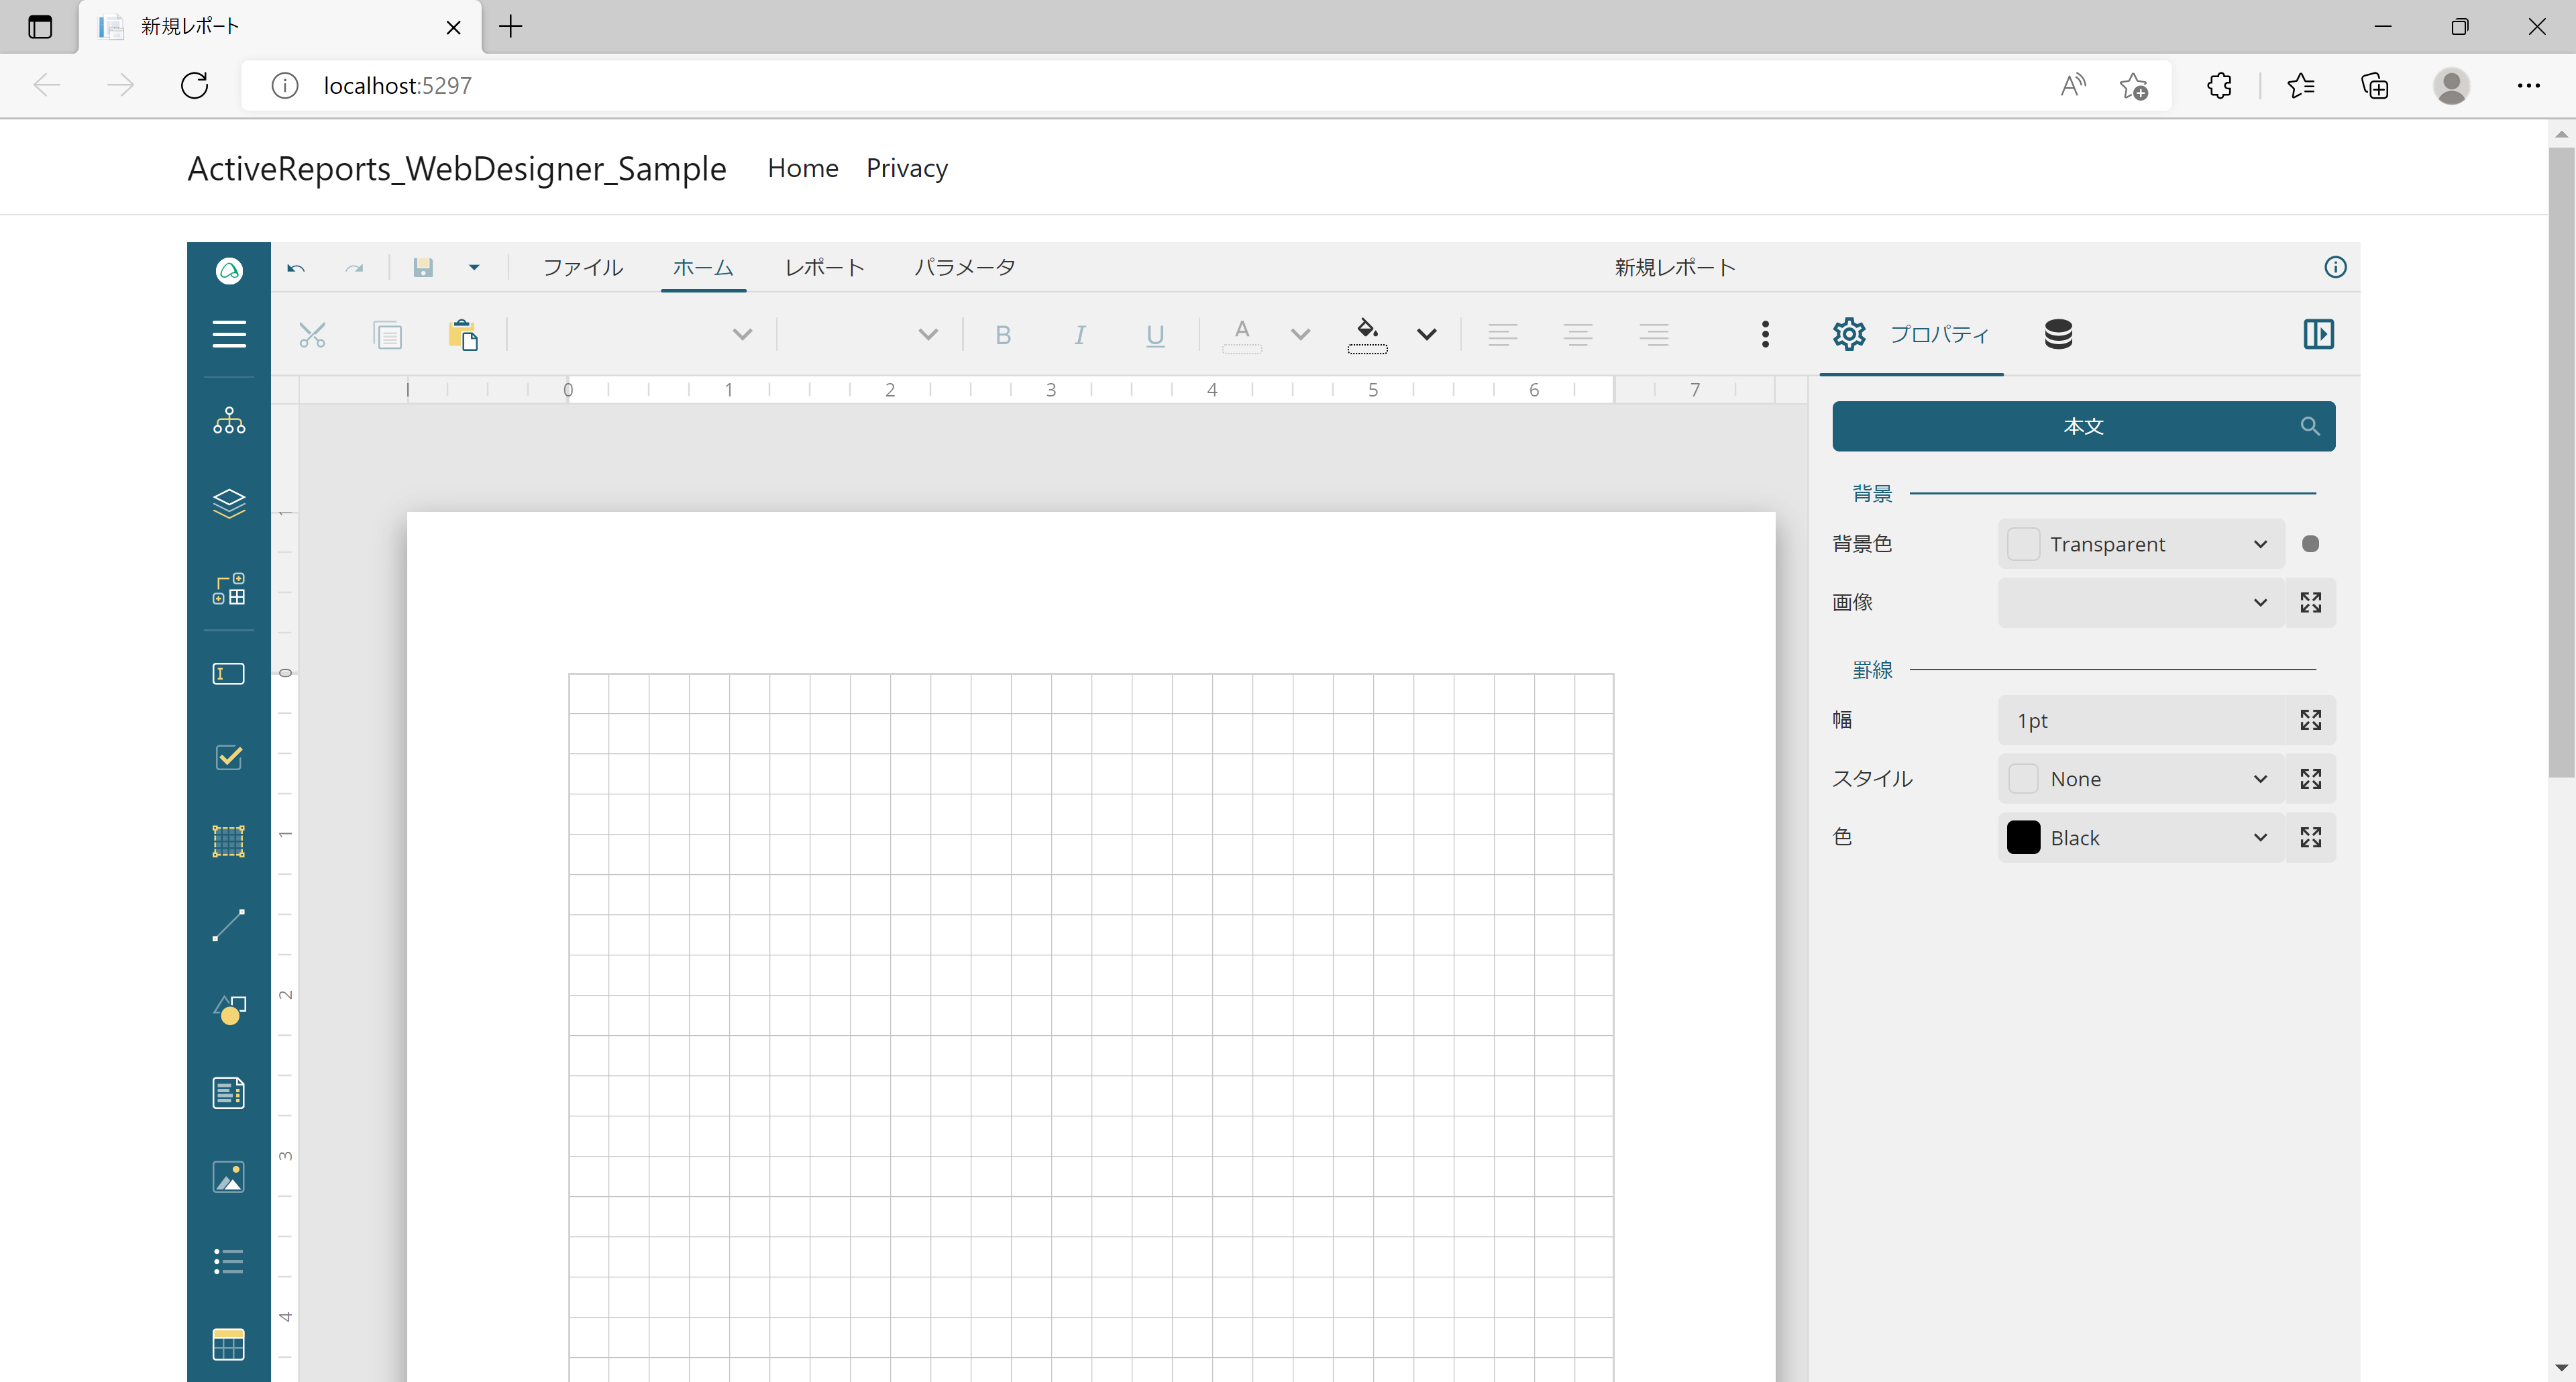Click the Black border color swatch
The width and height of the screenshot is (2576, 1382).
[2023, 838]
